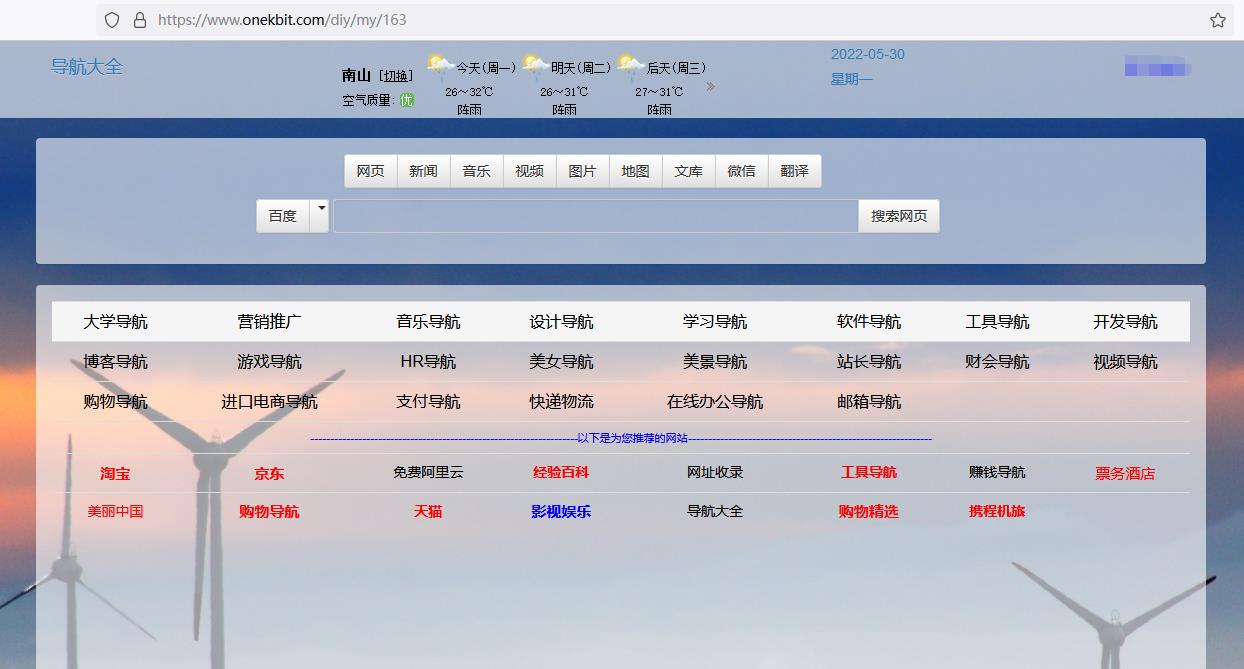Visit the red 工具导航 recommended link
This screenshot has width=1244, height=669.
(869, 472)
